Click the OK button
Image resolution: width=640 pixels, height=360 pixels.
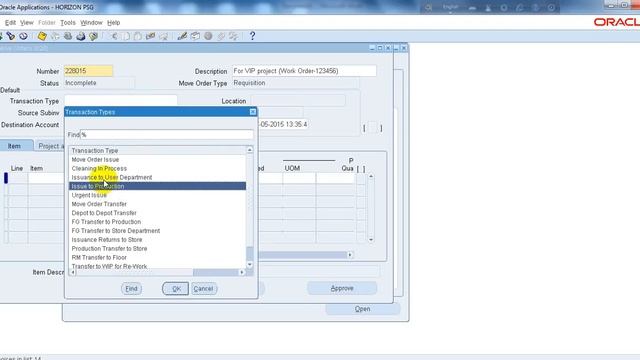[176, 289]
